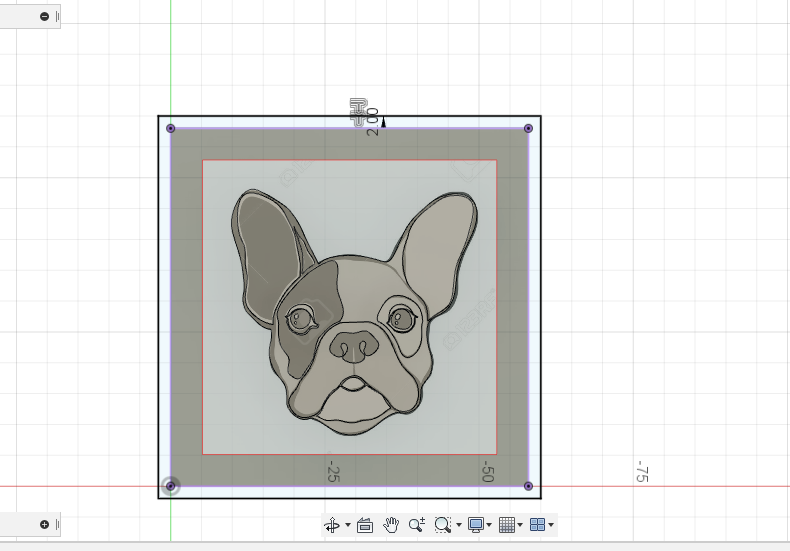Viewport: 790px width, 551px height.
Task: Open Display Settings monitor icon
Action: point(476,525)
